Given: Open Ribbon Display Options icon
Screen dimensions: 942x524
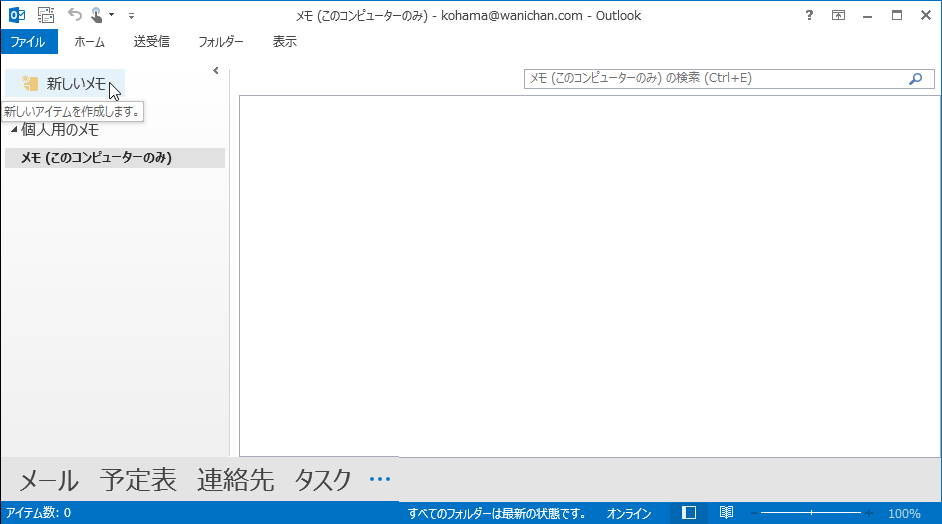Looking at the screenshot, I should tap(838, 16).
